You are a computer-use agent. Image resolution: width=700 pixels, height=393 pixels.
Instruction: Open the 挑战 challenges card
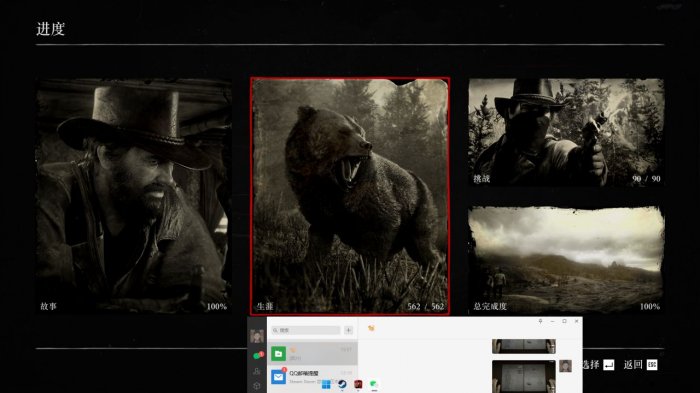coord(566,132)
